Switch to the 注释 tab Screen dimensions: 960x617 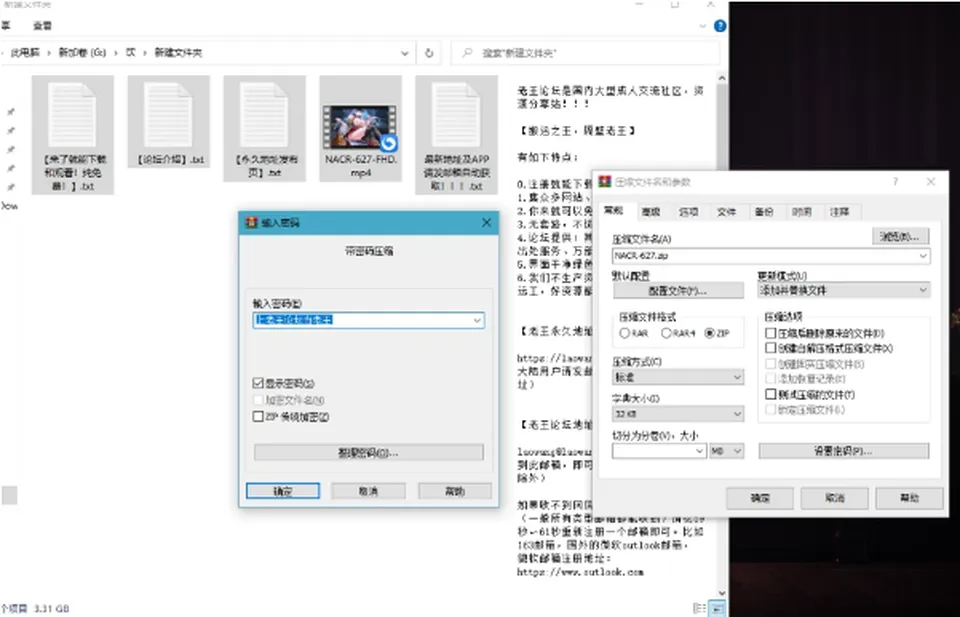tap(839, 212)
